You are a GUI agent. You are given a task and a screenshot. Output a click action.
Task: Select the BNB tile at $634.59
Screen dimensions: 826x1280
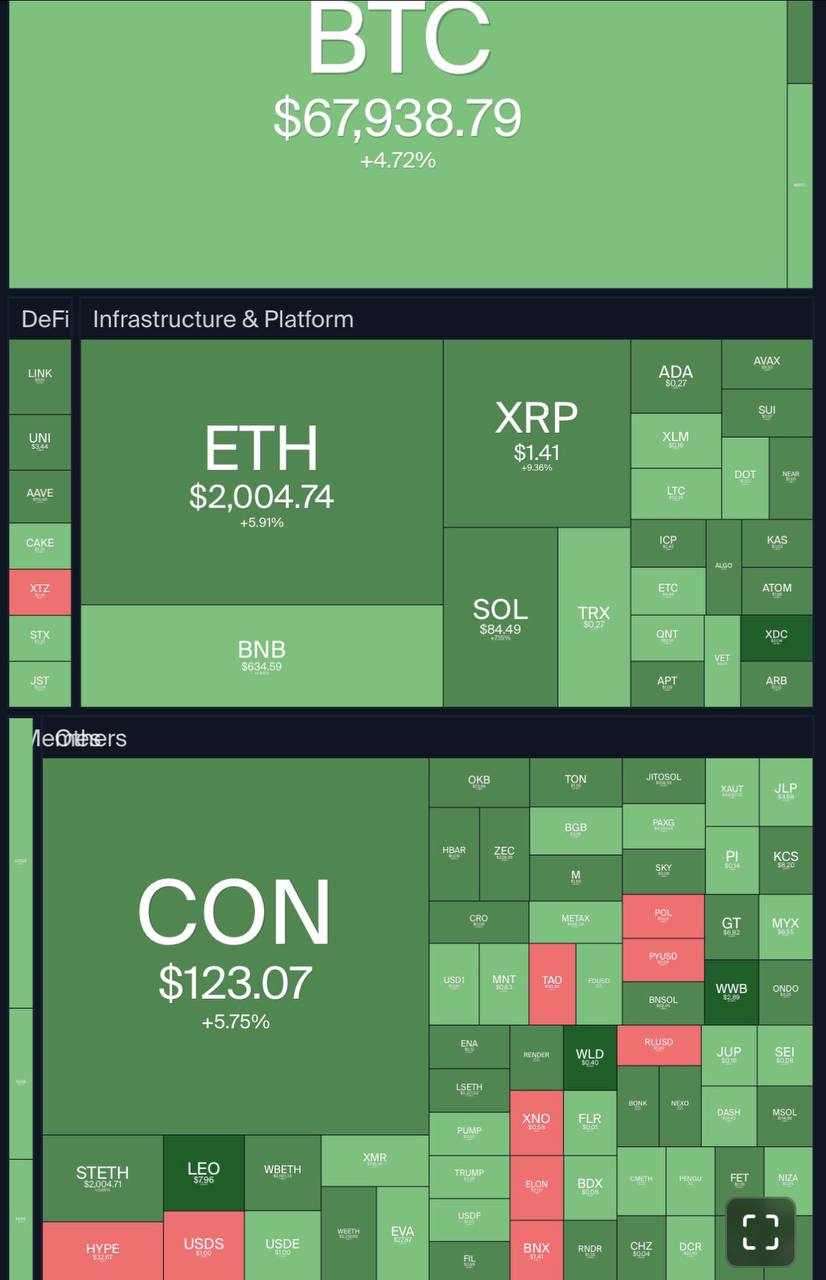point(261,655)
